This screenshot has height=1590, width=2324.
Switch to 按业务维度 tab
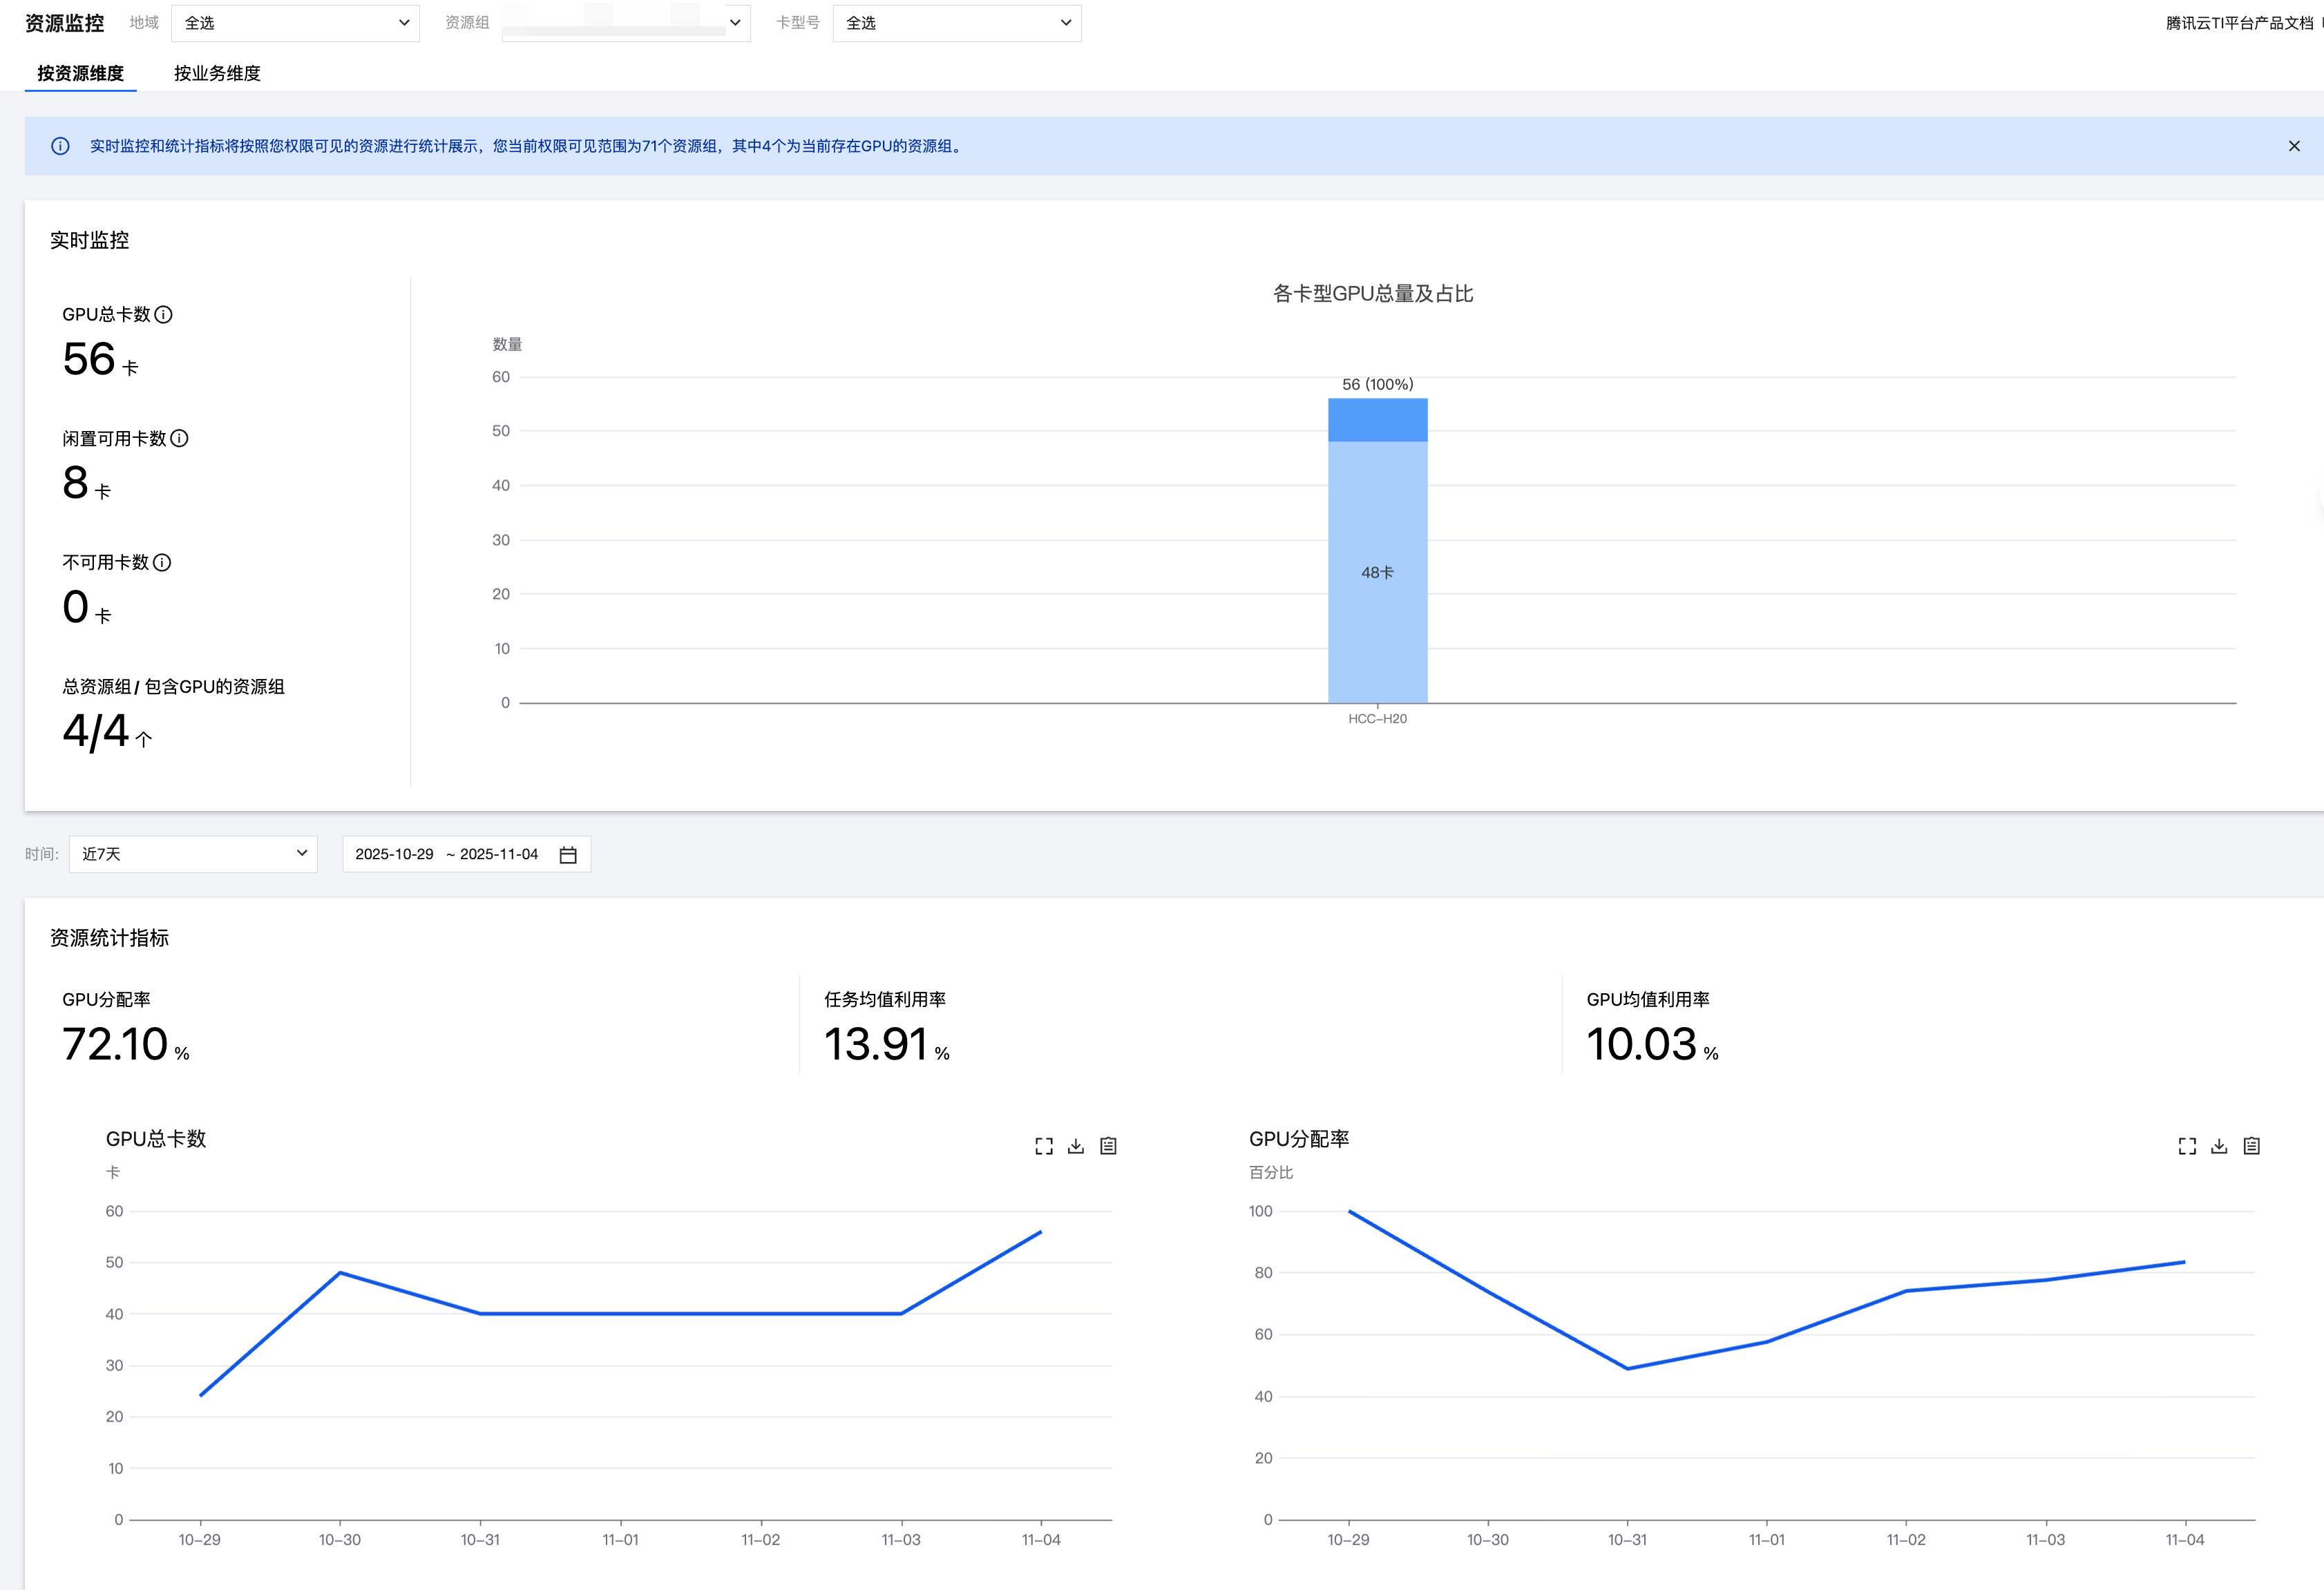tap(217, 73)
